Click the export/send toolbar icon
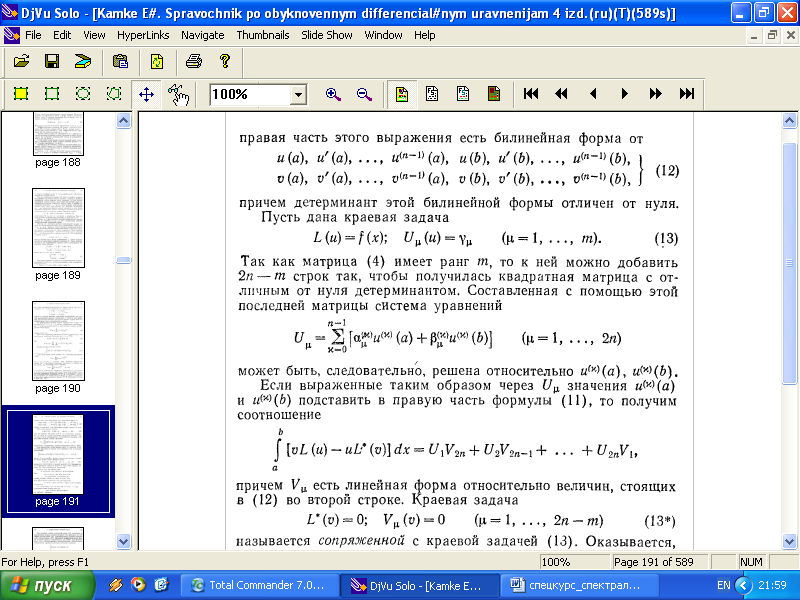The height and width of the screenshot is (600, 800). 83,62
